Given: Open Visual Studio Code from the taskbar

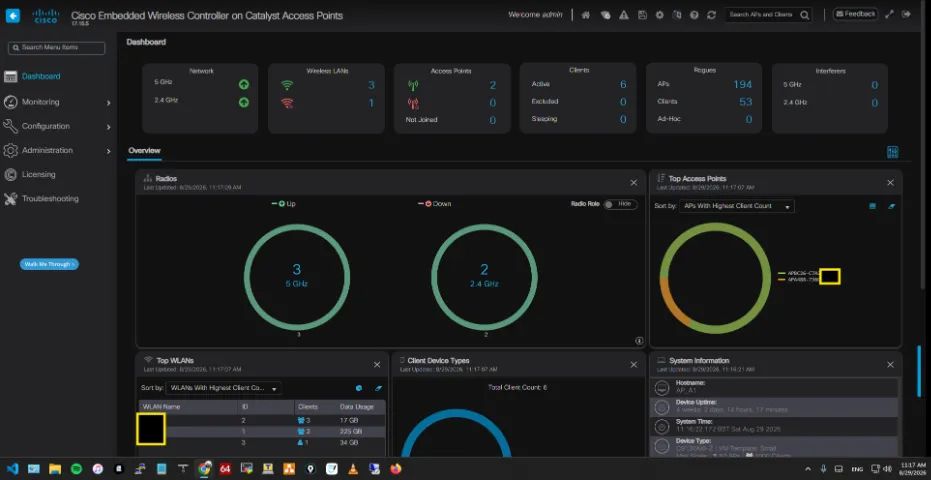Looking at the screenshot, I should coord(13,469).
